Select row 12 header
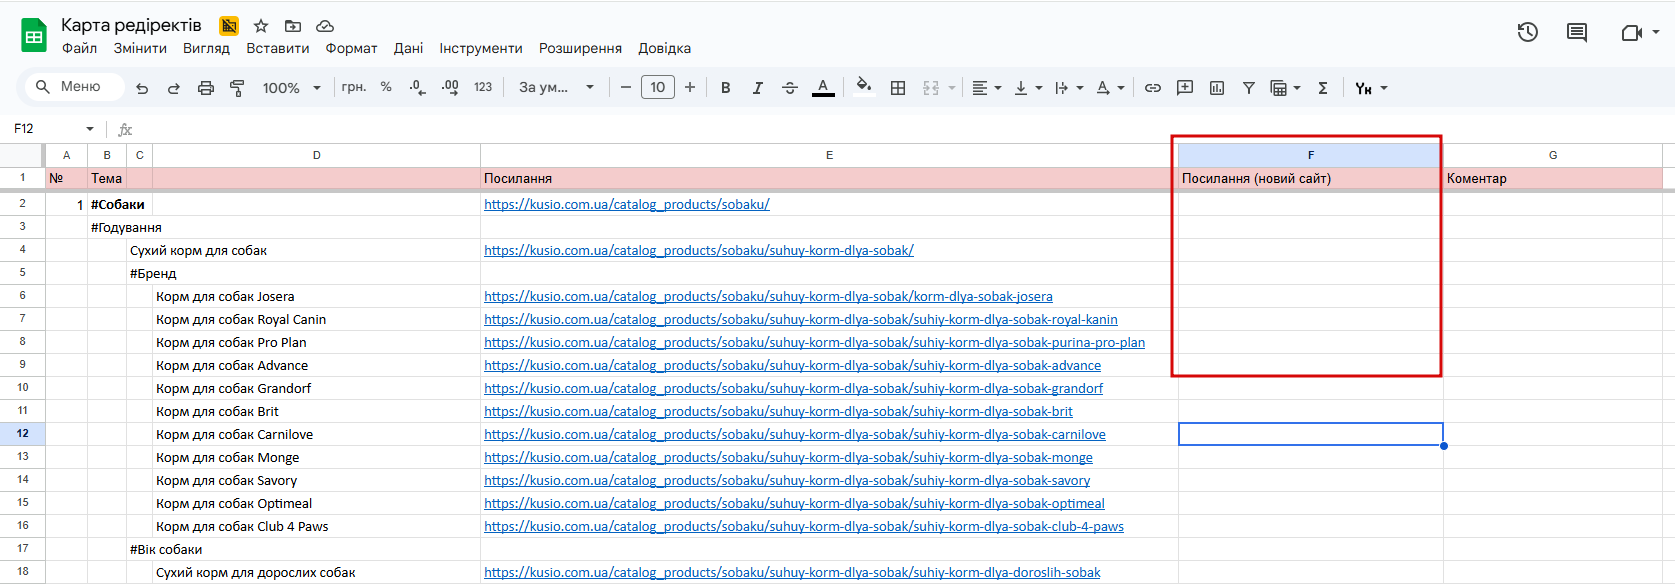Screen dimensions: 1675x584 22,434
